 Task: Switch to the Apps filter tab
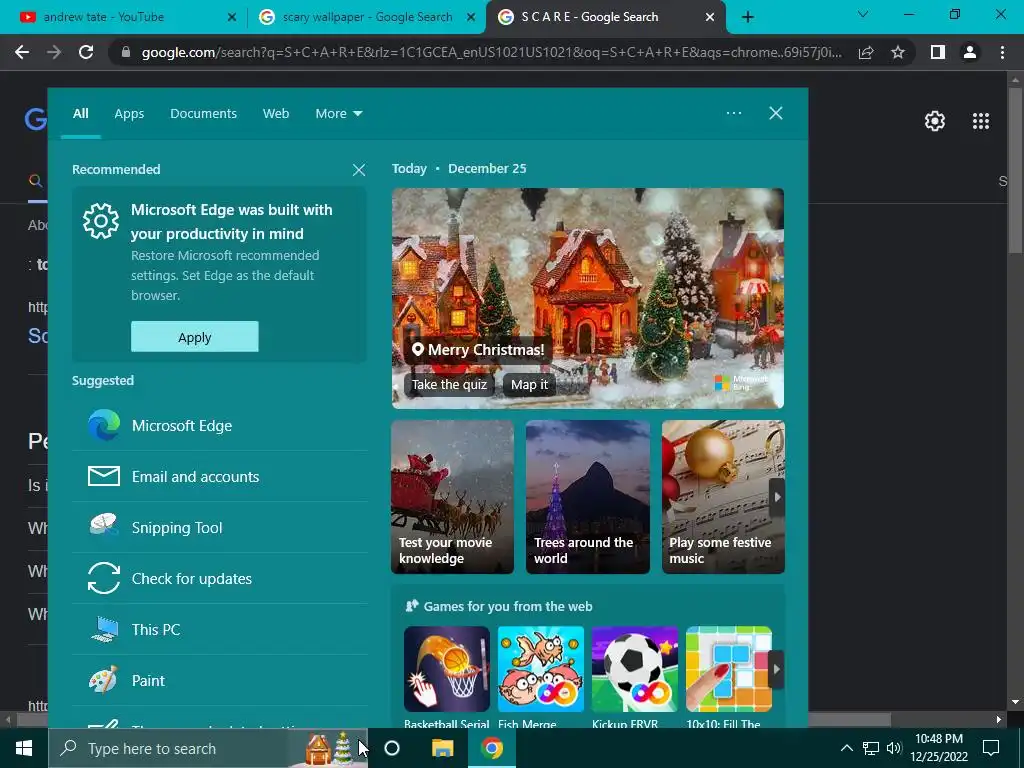coord(129,114)
